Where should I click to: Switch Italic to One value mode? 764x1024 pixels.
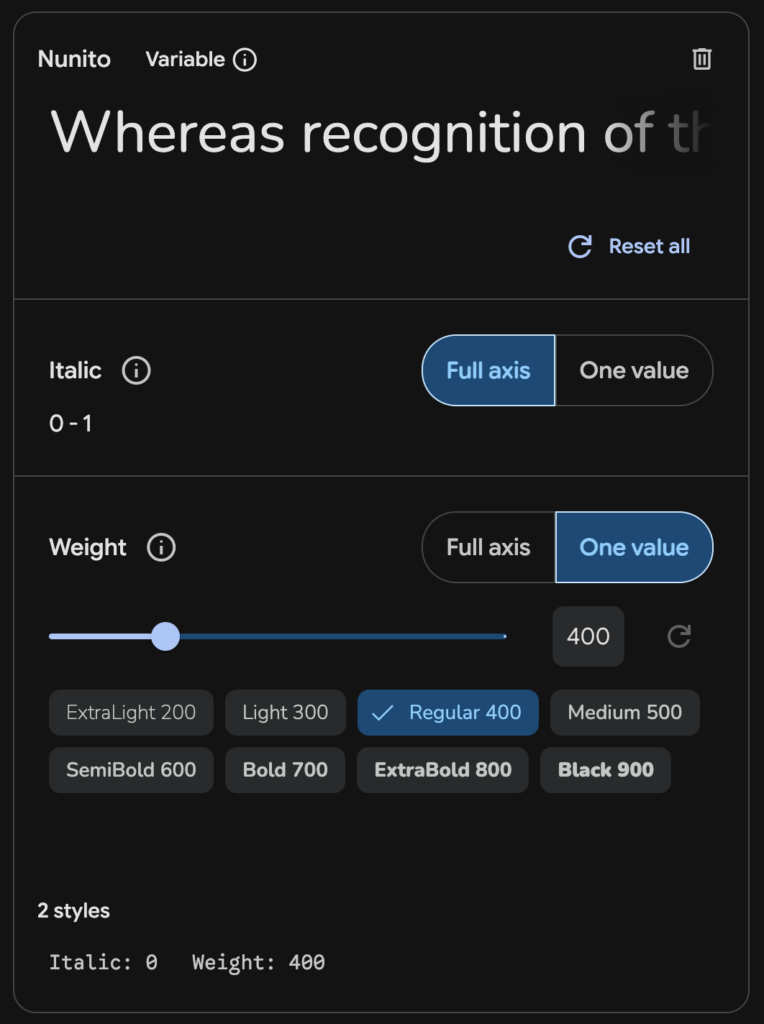click(634, 370)
